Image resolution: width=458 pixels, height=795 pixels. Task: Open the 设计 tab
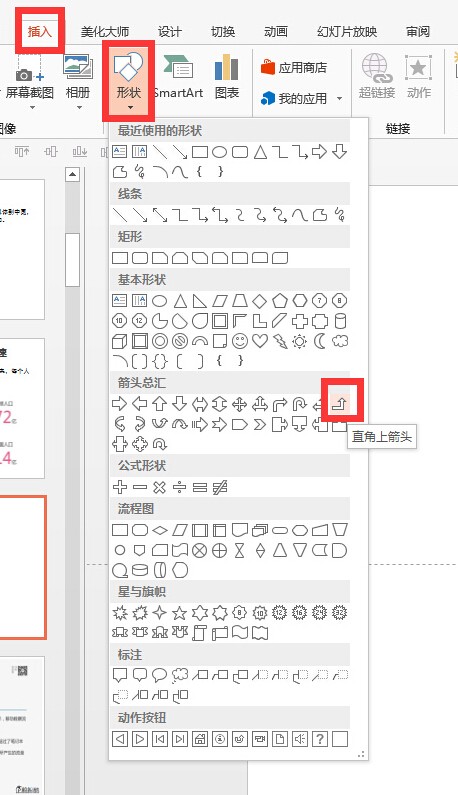coord(169,31)
